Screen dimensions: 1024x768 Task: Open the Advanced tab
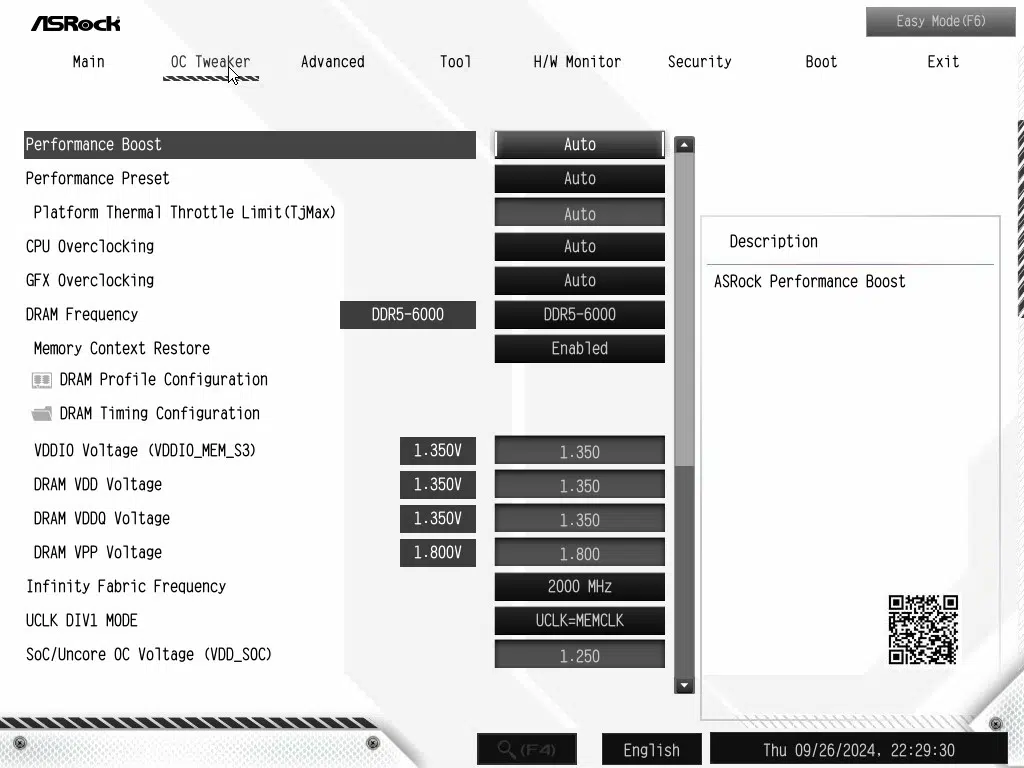332,62
